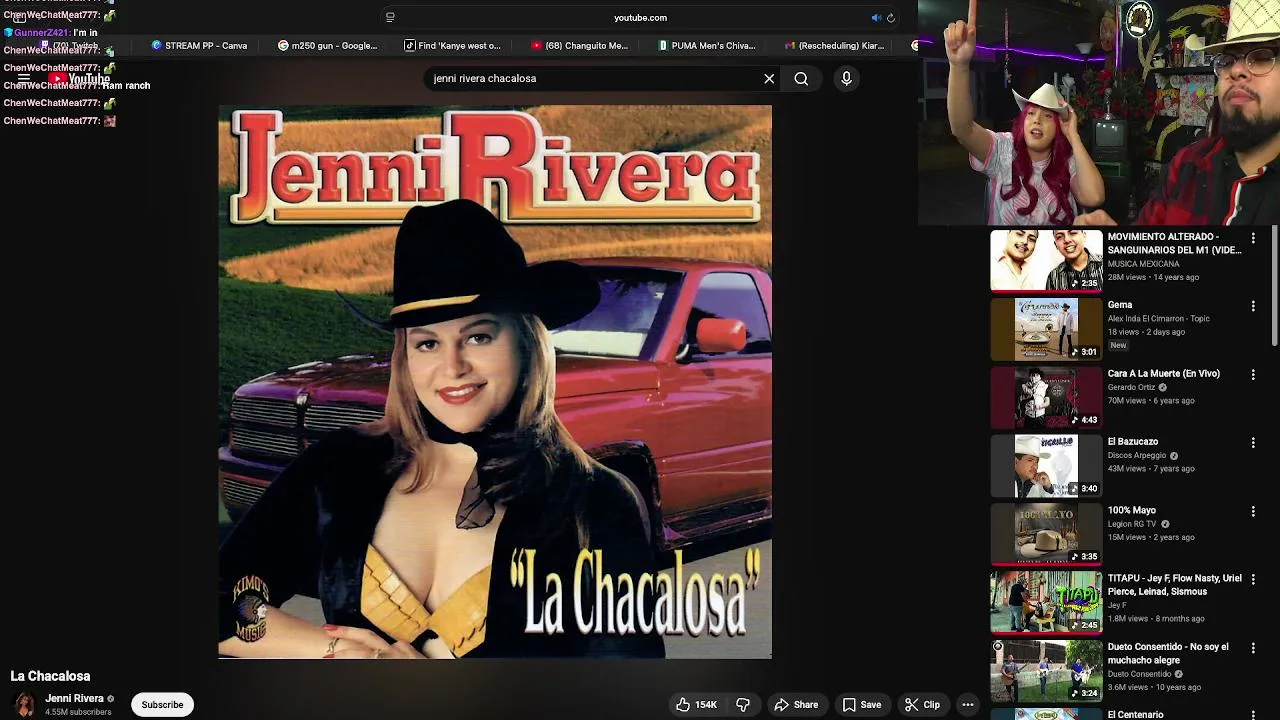This screenshot has width=1280, height=720.
Task: Open the Legion RG TV channel link
Action: click(1131, 524)
